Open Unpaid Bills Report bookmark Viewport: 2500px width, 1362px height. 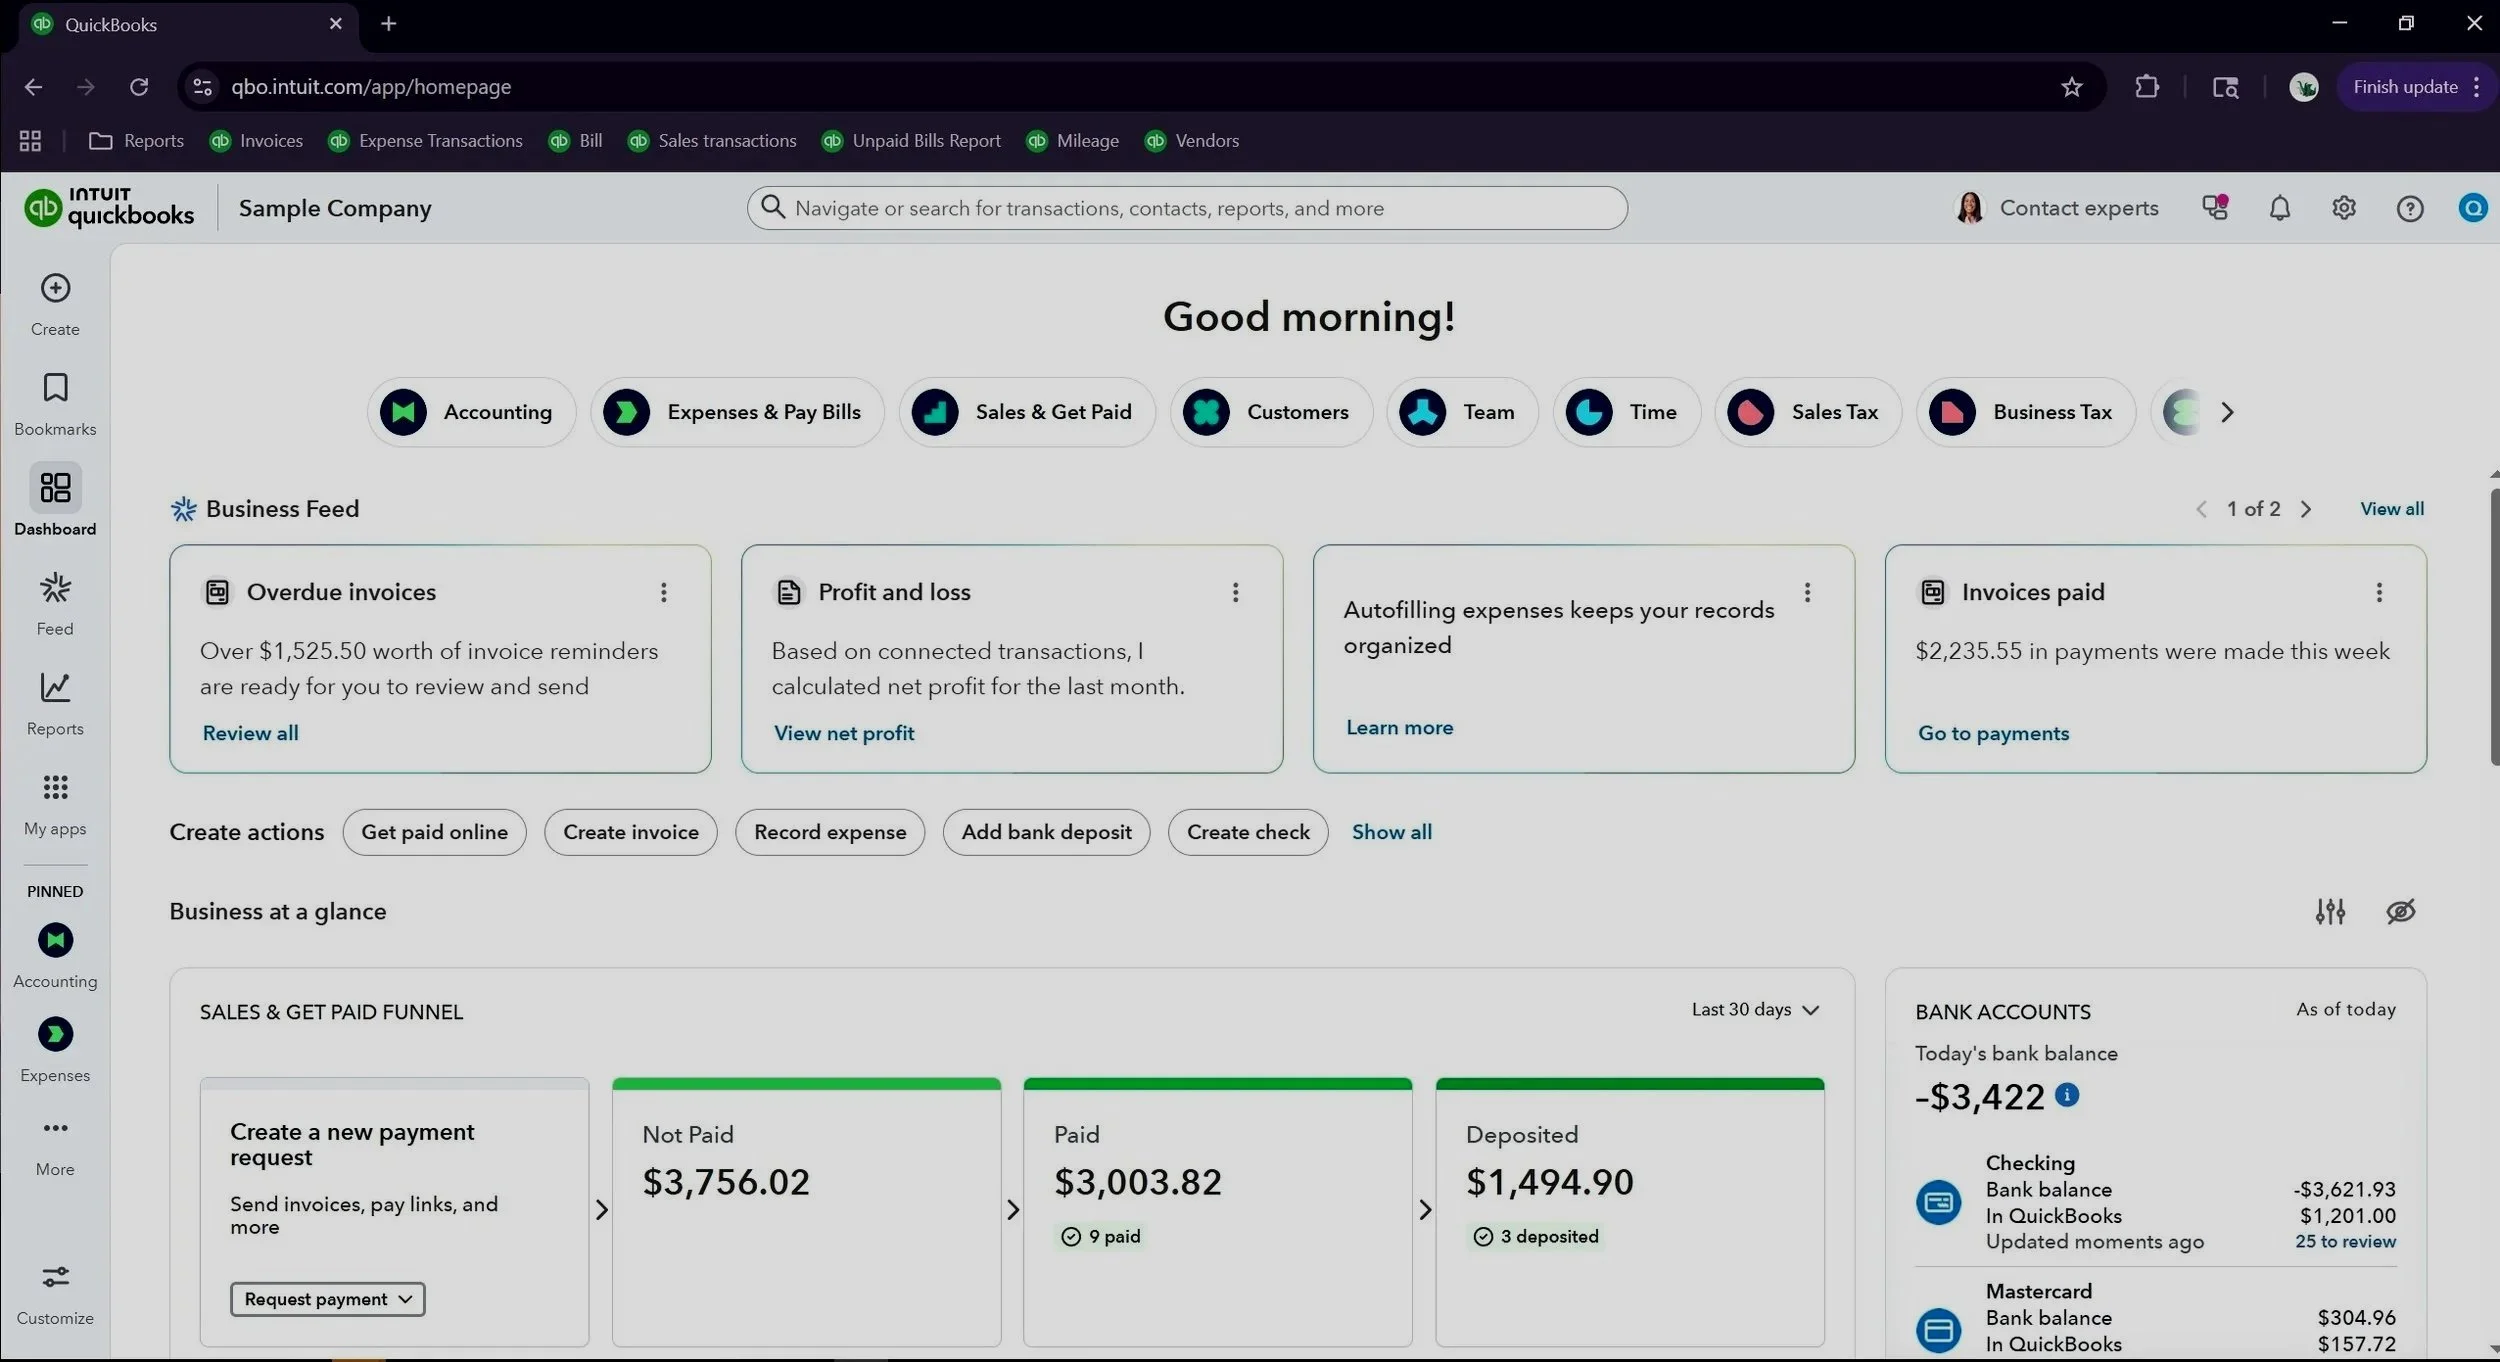tap(911, 141)
